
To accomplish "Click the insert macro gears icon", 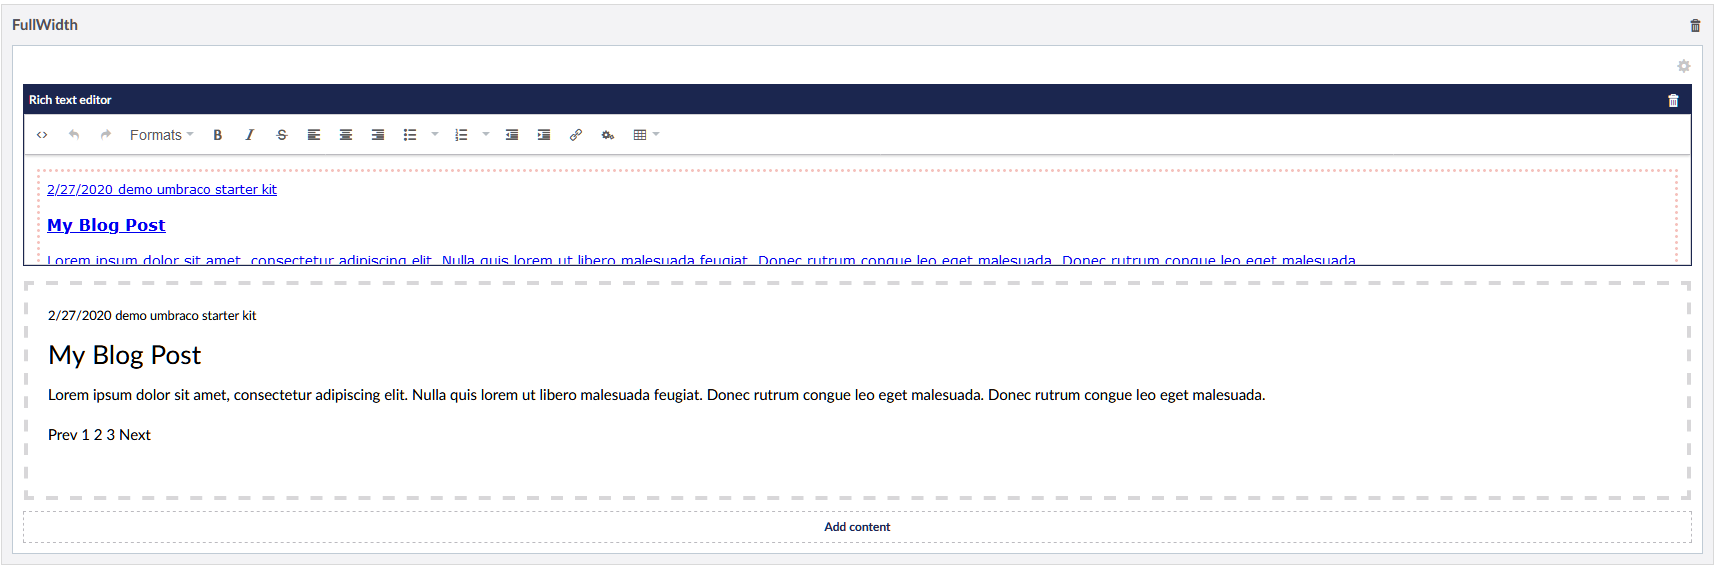I will pyautogui.click(x=608, y=135).
